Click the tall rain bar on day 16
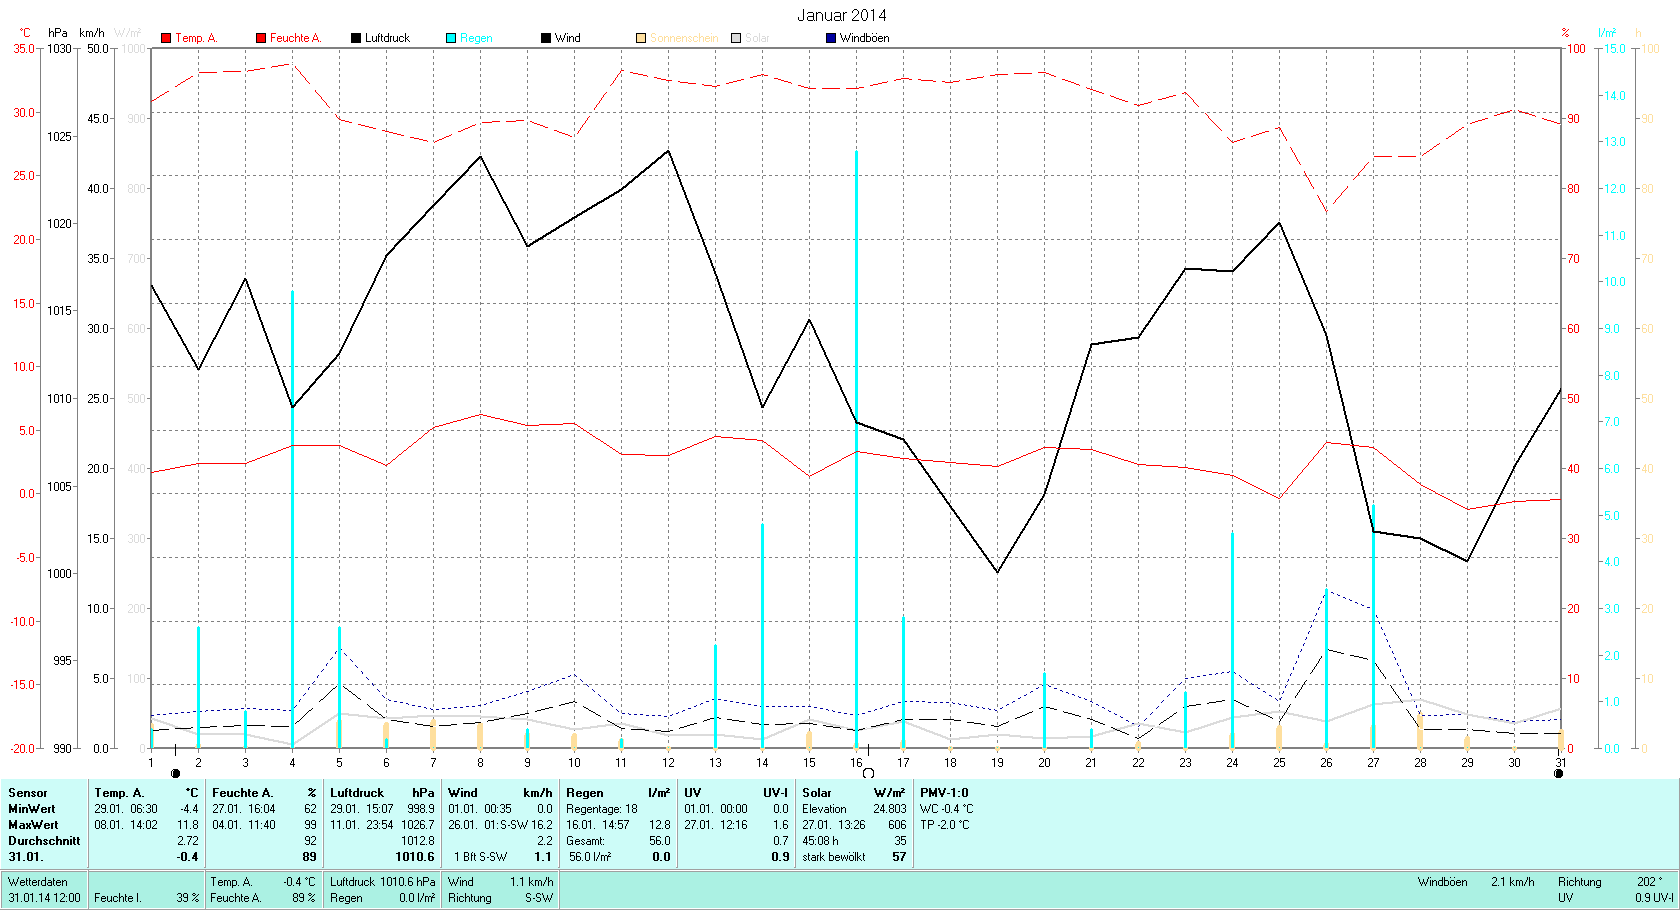 pos(856,449)
